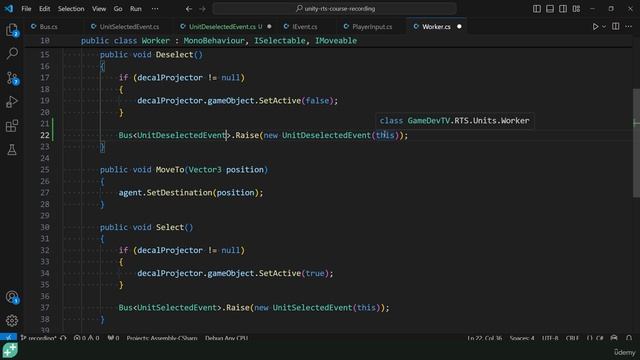Open the Go menu
The height and width of the screenshot is (360, 640).
click(x=118, y=9)
